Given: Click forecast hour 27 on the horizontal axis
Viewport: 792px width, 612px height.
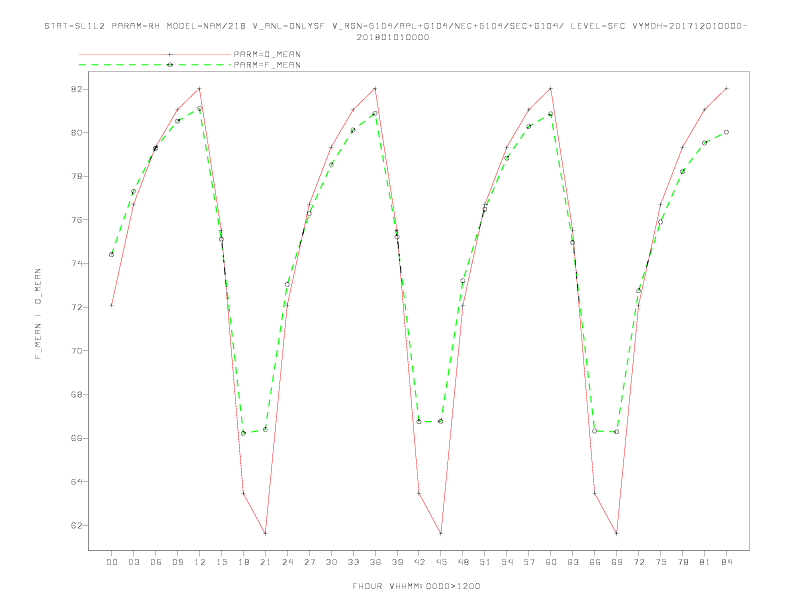Looking at the screenshot, I should point(309,562).
